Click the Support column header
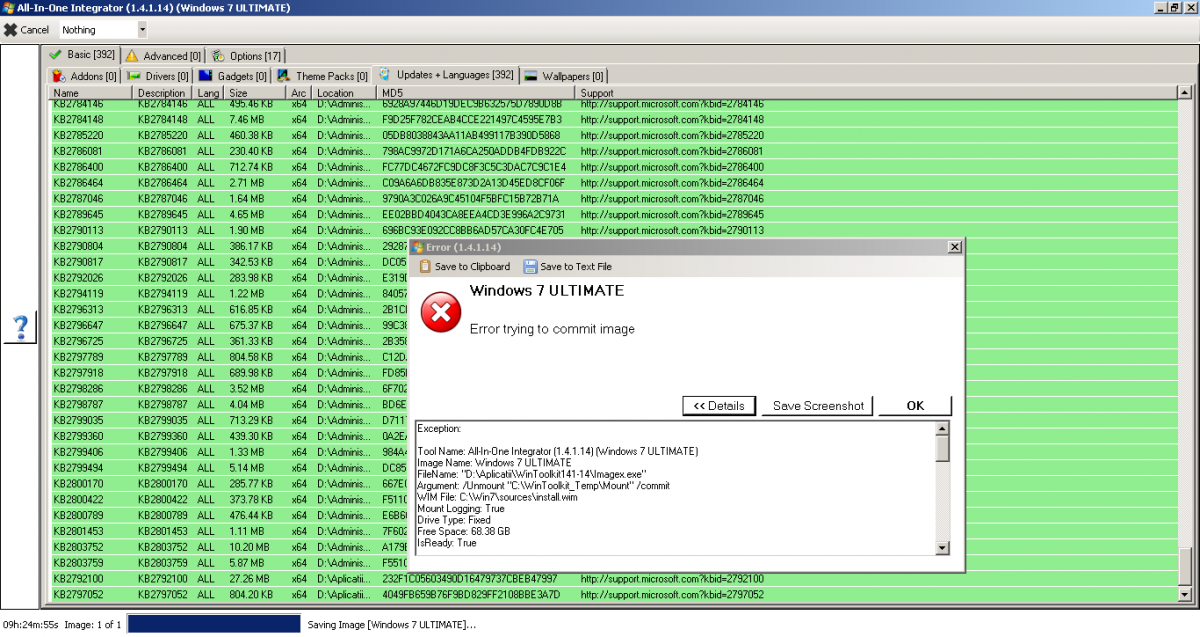Screen dimensions: 1200x637 (877, 93)
